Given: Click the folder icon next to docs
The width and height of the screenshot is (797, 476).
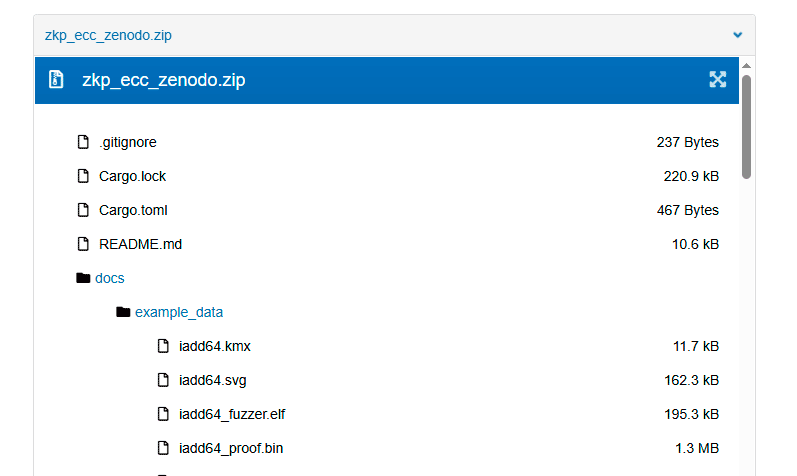Looking at the screenshot, I should [x=83, y=278].
